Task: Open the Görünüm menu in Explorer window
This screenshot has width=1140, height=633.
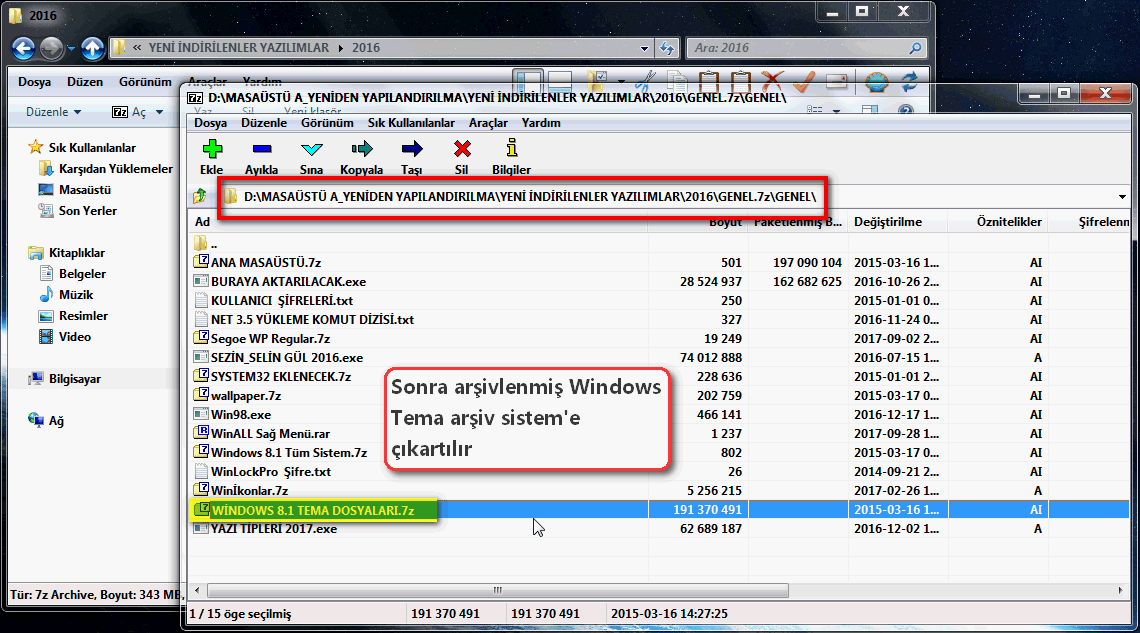Action: pyautogui.click(x=145, y=82)
